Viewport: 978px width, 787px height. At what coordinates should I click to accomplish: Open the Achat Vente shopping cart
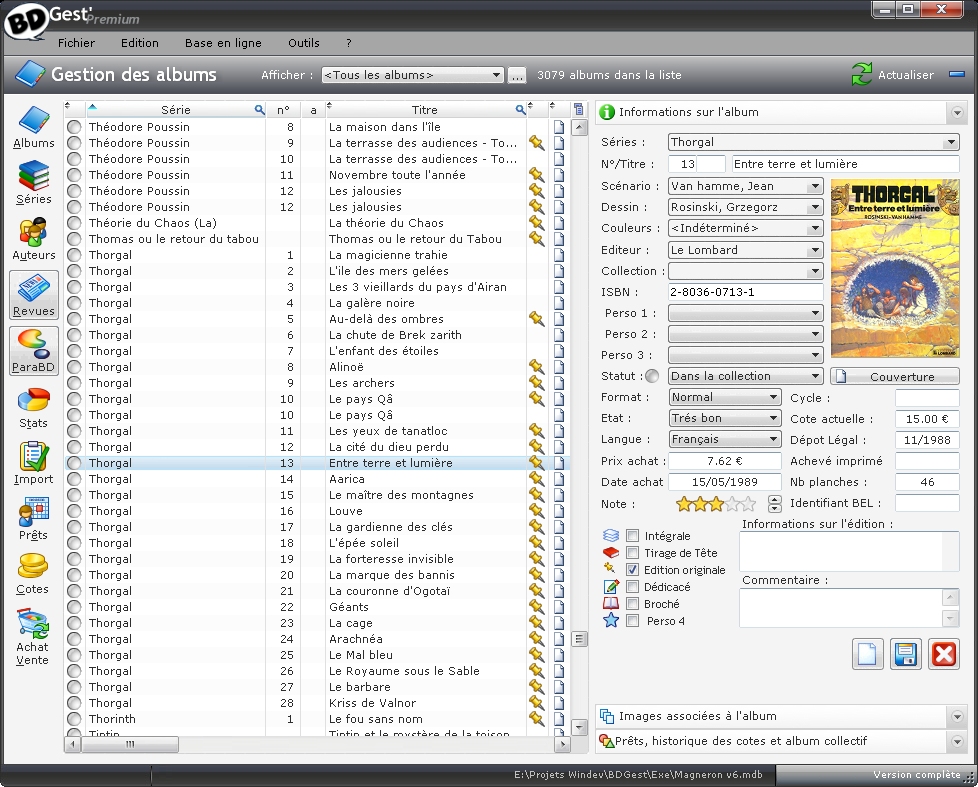32,637
